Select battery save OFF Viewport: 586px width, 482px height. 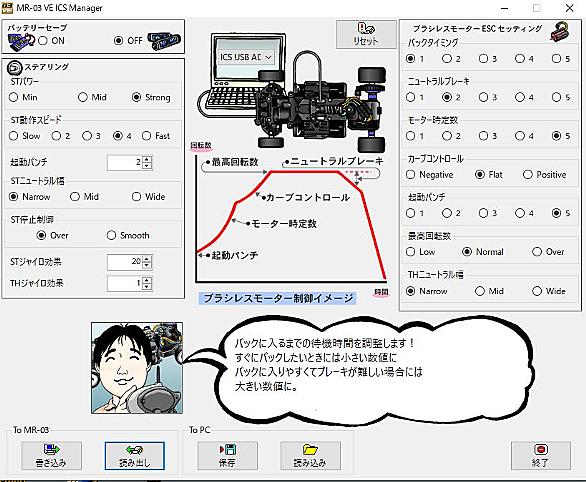[x=128, y=40]
